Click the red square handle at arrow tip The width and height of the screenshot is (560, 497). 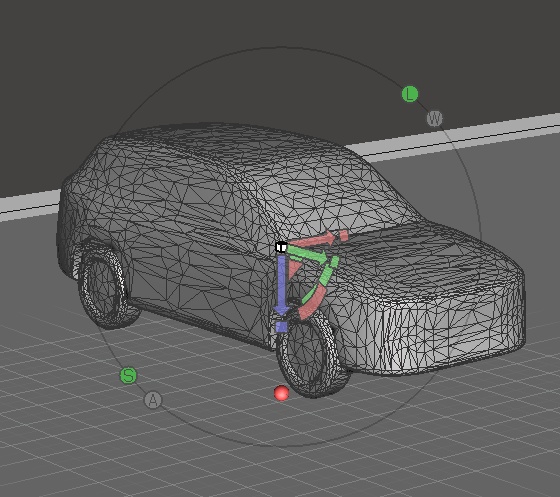click(x=343, y=235)
